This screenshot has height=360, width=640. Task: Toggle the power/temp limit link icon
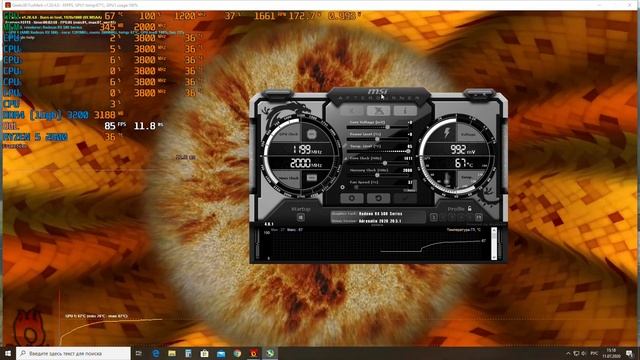[345, 145]
